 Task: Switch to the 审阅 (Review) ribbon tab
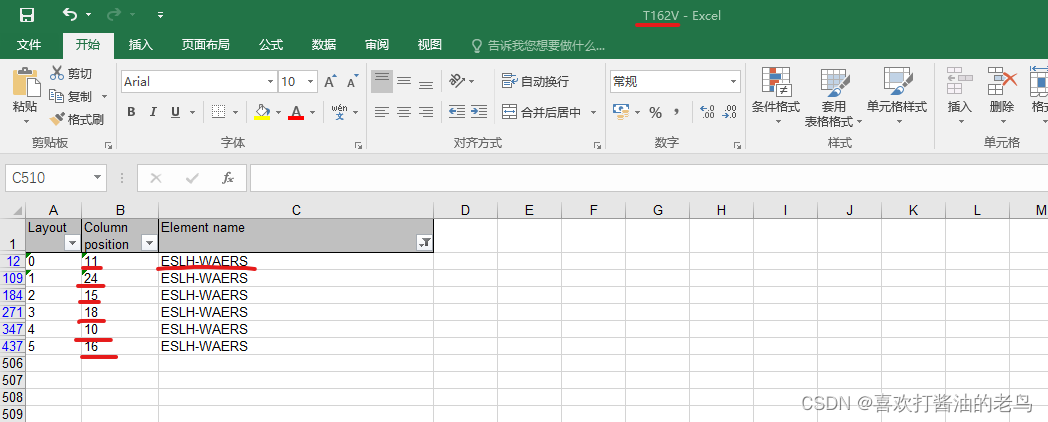(x=377, y=45)
